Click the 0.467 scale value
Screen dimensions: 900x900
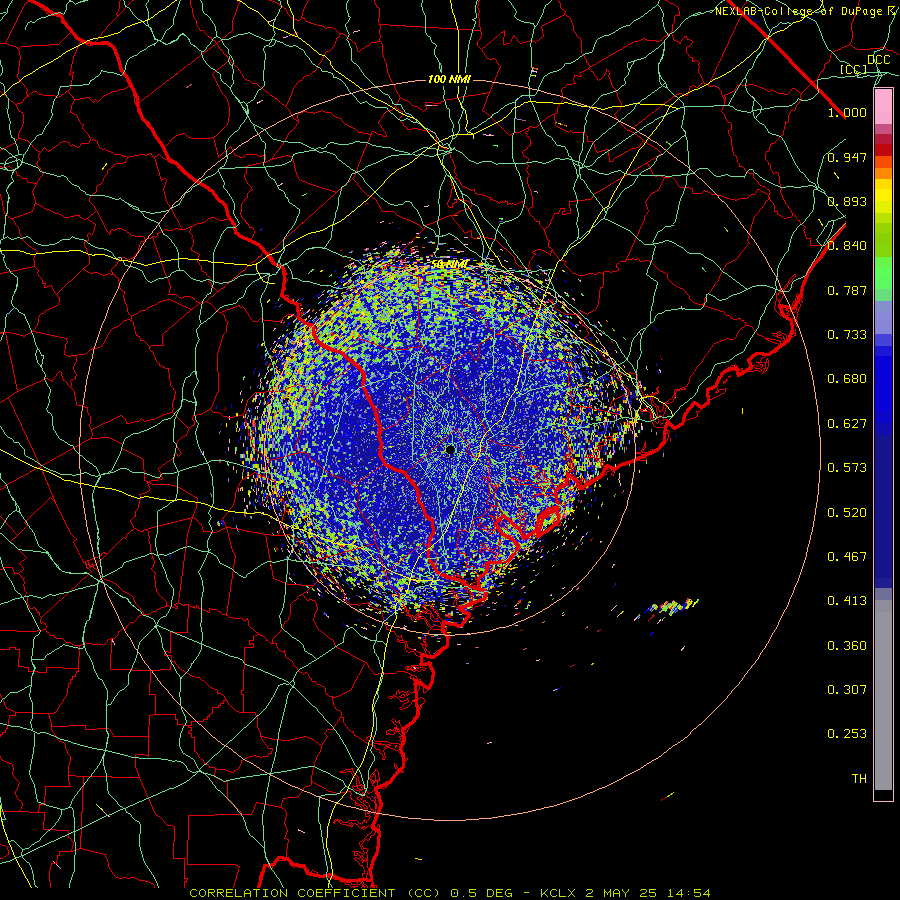click(847, 557)
